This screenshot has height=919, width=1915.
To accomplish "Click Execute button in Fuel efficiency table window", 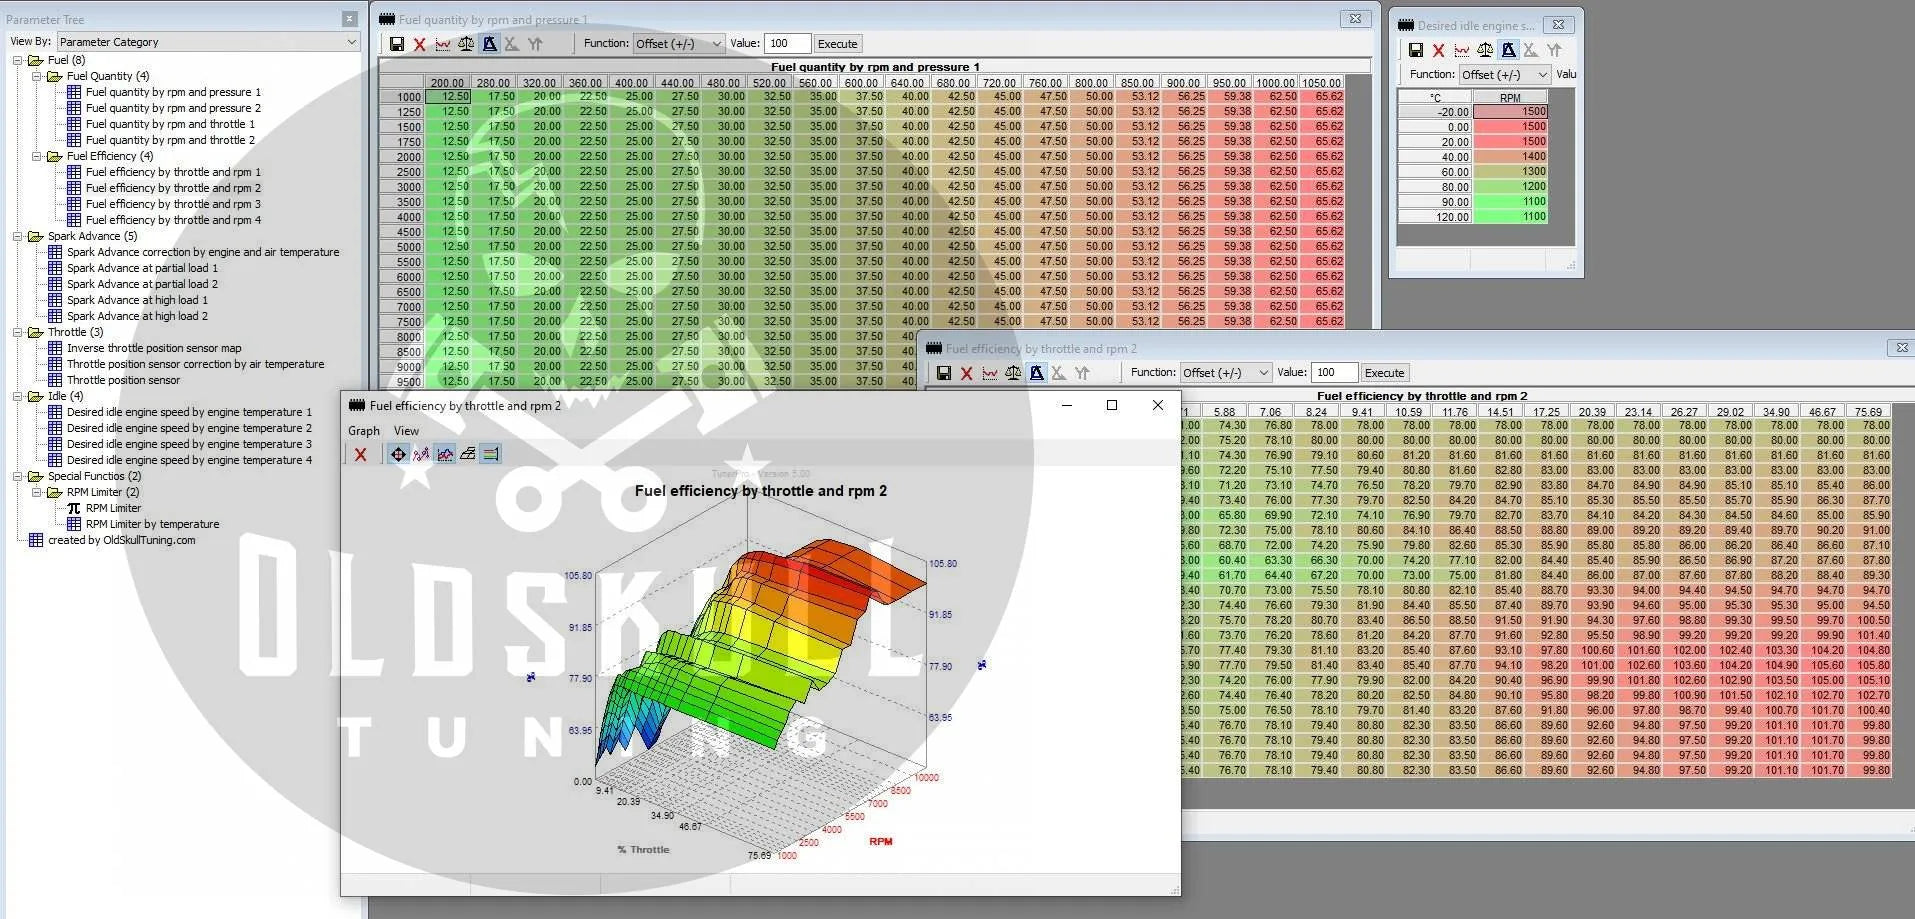I will coord(1384,373).
